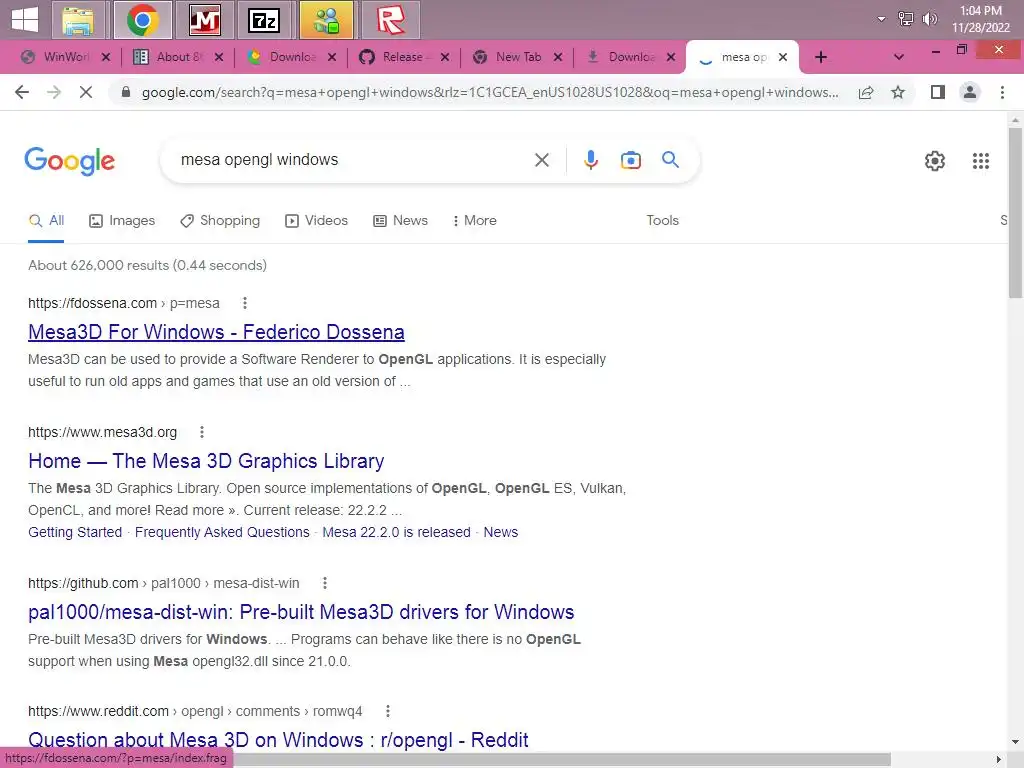Click the network tray icon
This screenshot has height=768, width=1024.
coord(905,19)
